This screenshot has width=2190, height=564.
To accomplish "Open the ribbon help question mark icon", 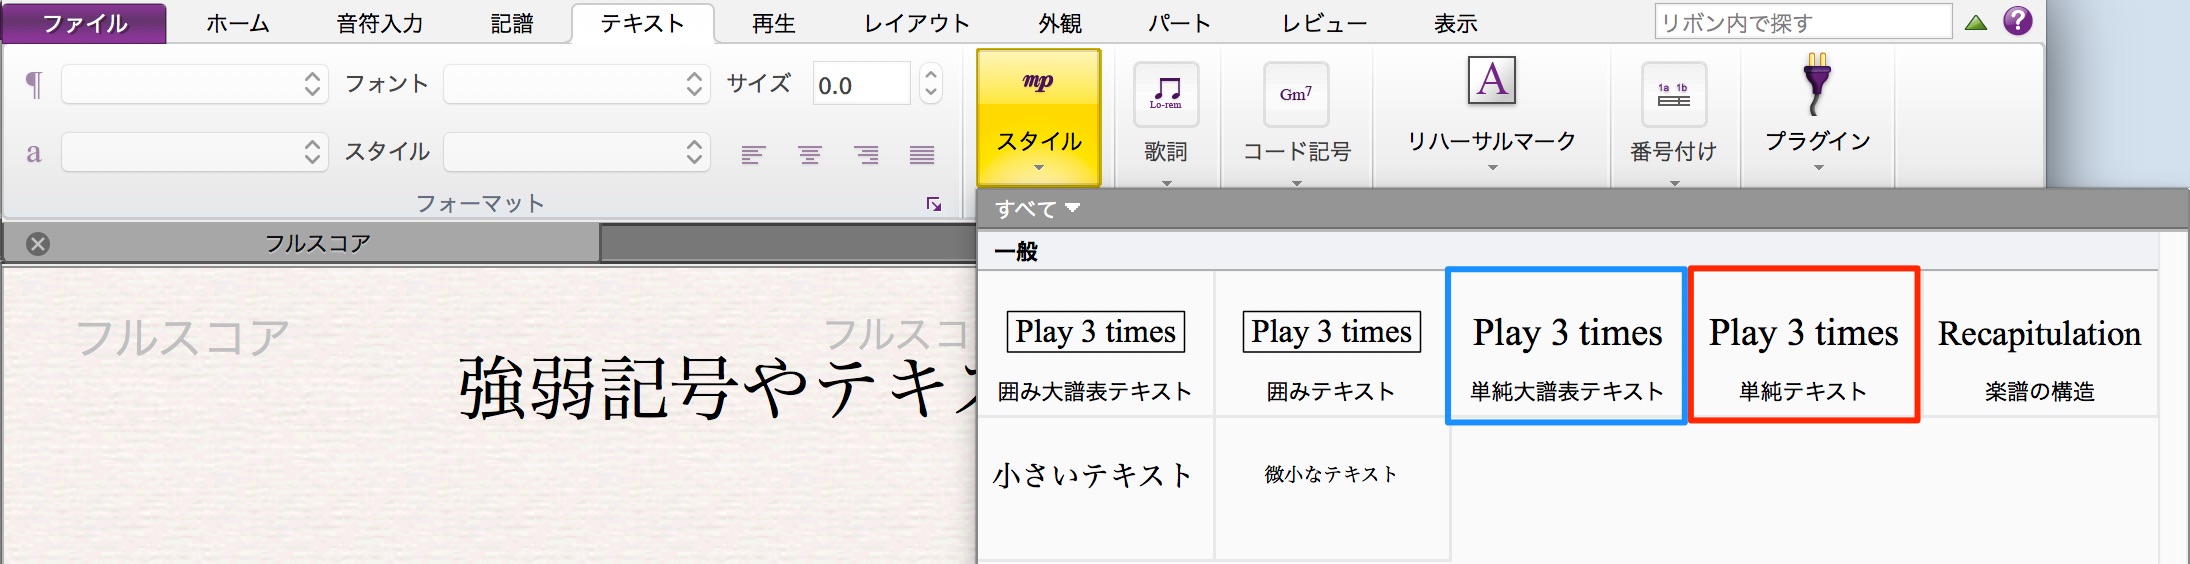I will 2018,21.
